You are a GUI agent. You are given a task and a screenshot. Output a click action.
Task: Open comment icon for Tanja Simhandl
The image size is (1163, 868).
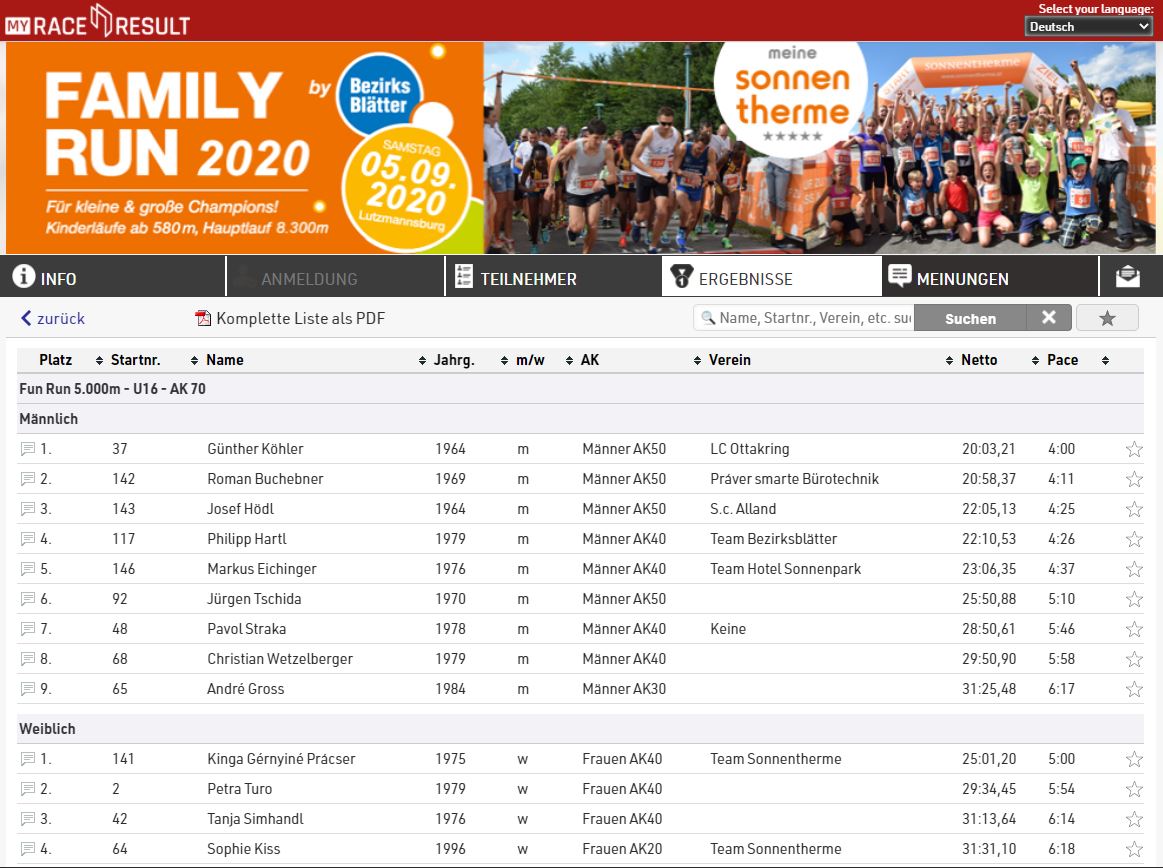pyautogui.click(x=27, y=819)
